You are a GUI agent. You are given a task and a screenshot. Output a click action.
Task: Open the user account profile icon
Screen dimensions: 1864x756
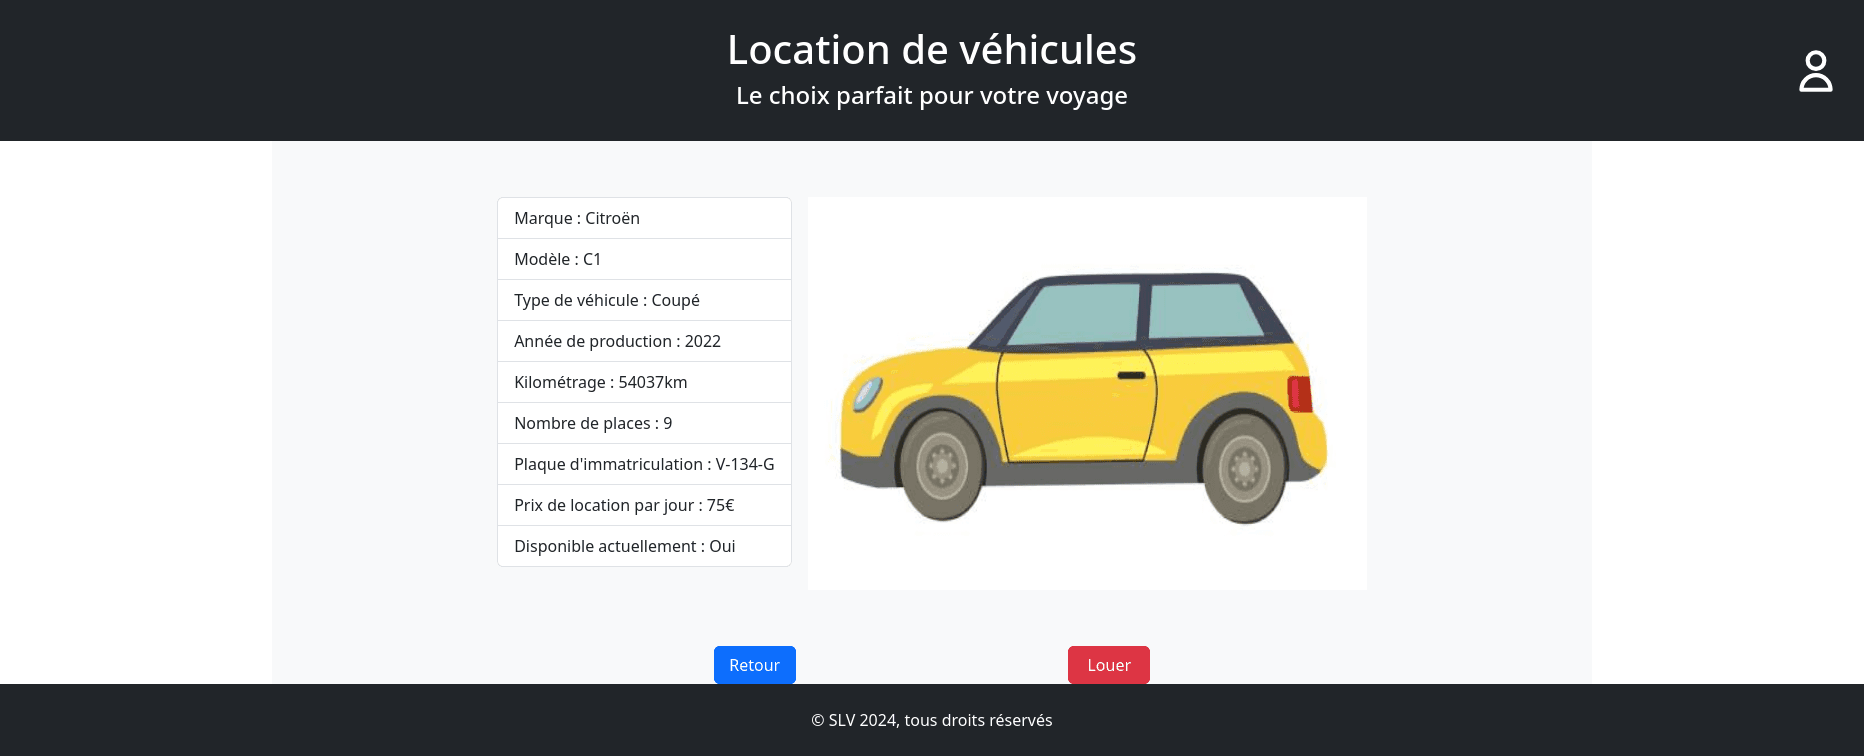[1815, 72]
